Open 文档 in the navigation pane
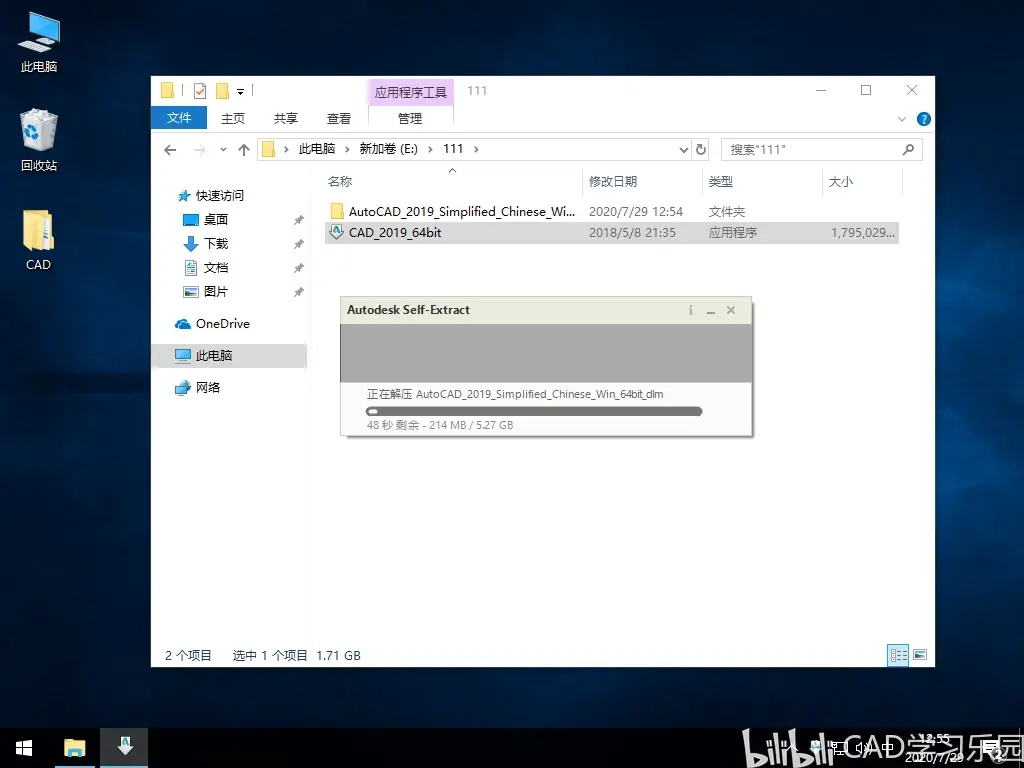Viewport: 1024px width, 768px height. 216,268
